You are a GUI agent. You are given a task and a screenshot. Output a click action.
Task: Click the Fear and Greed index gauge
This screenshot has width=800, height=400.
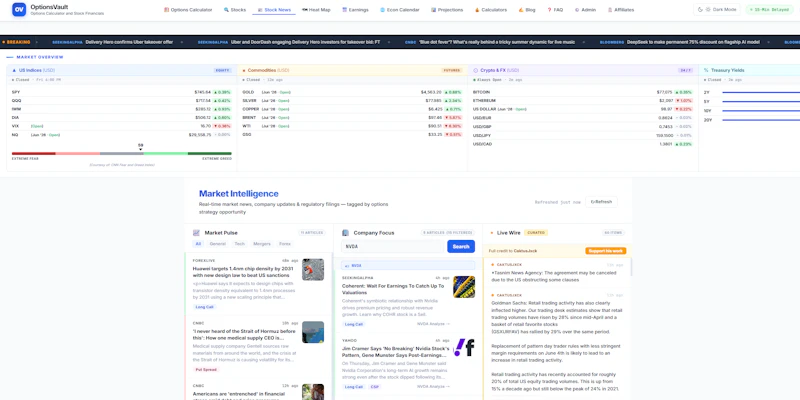point(121,153)
